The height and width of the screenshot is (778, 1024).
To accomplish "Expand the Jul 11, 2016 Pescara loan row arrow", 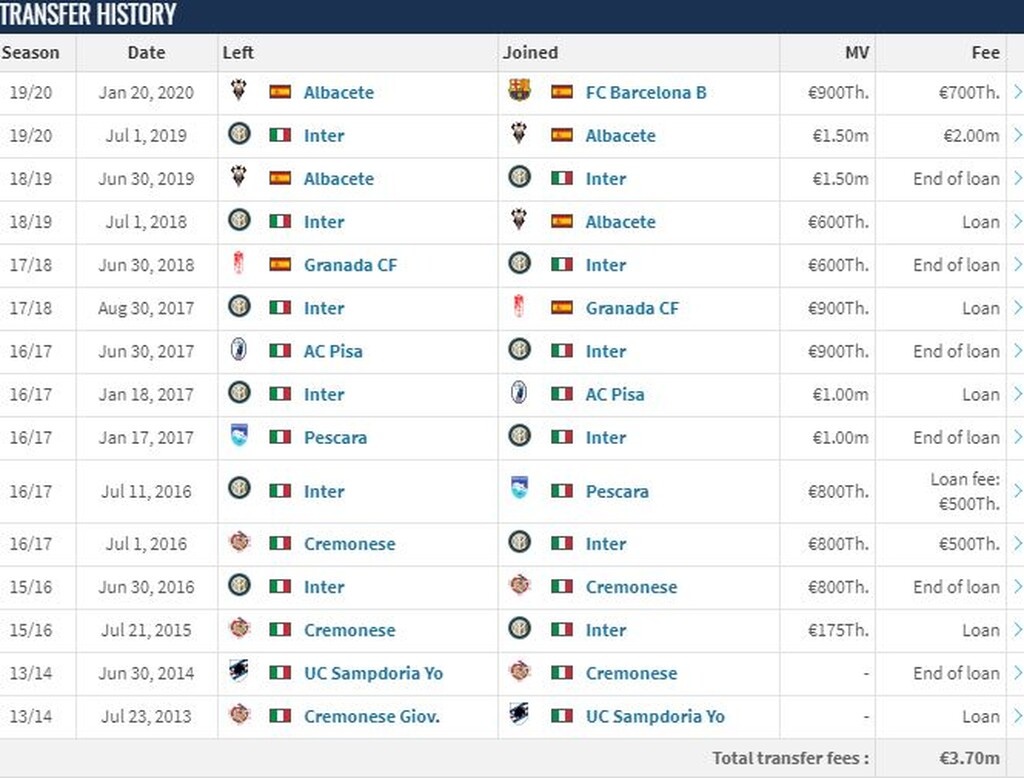I will pos(1017,491).
